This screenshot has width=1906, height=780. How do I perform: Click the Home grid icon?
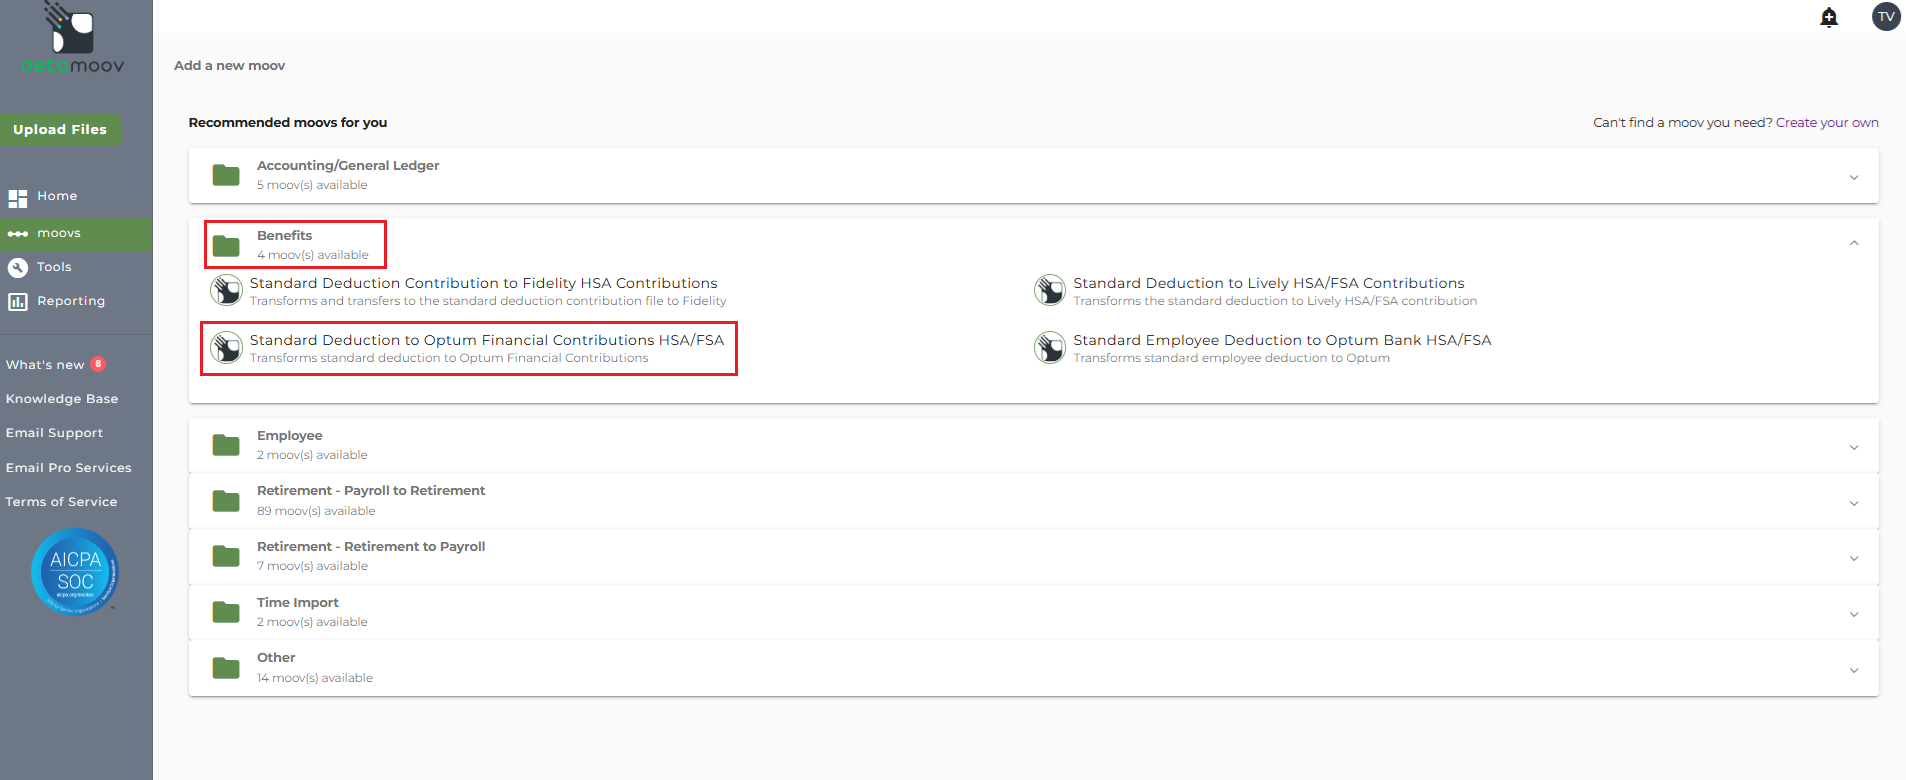[18, 198]
